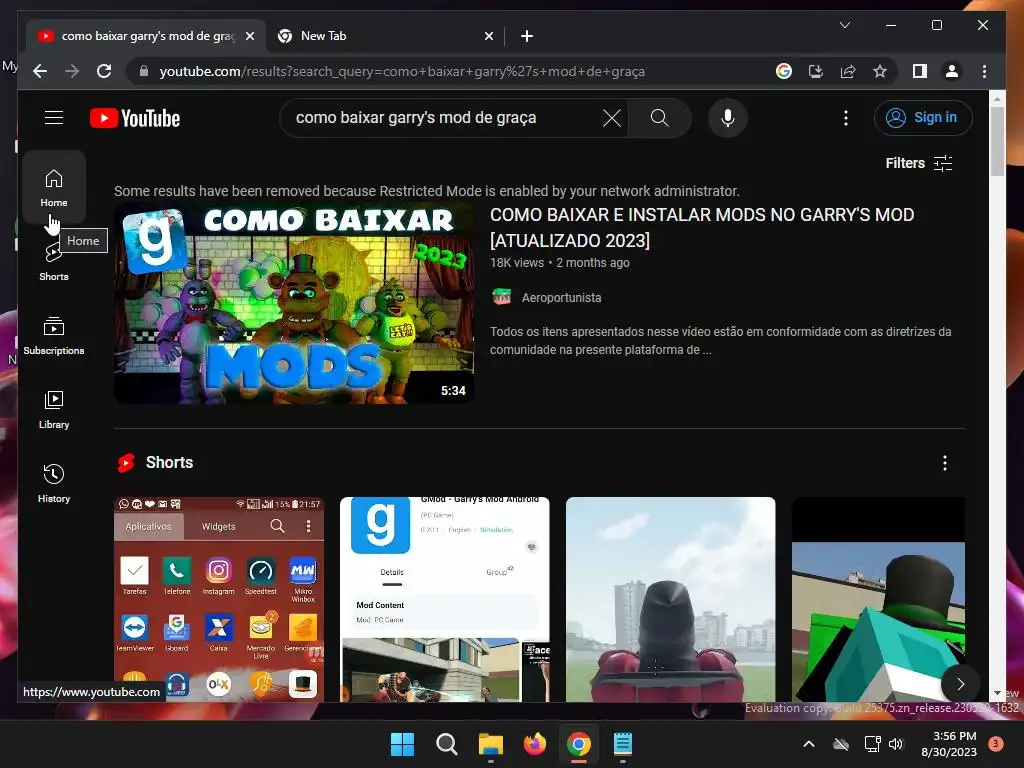
Task: Open Notepad from the taskbar
Action: tap(623, 744)
